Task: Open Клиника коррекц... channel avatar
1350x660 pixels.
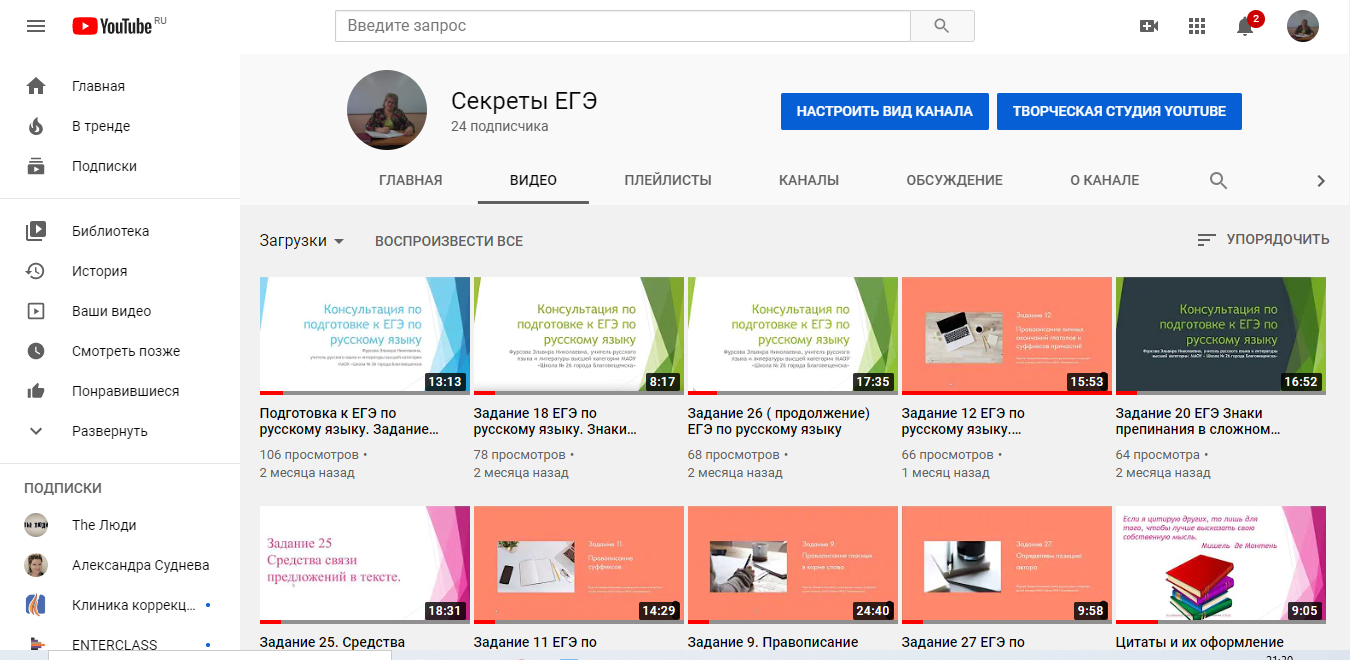Action: click(x=36, y=605)
